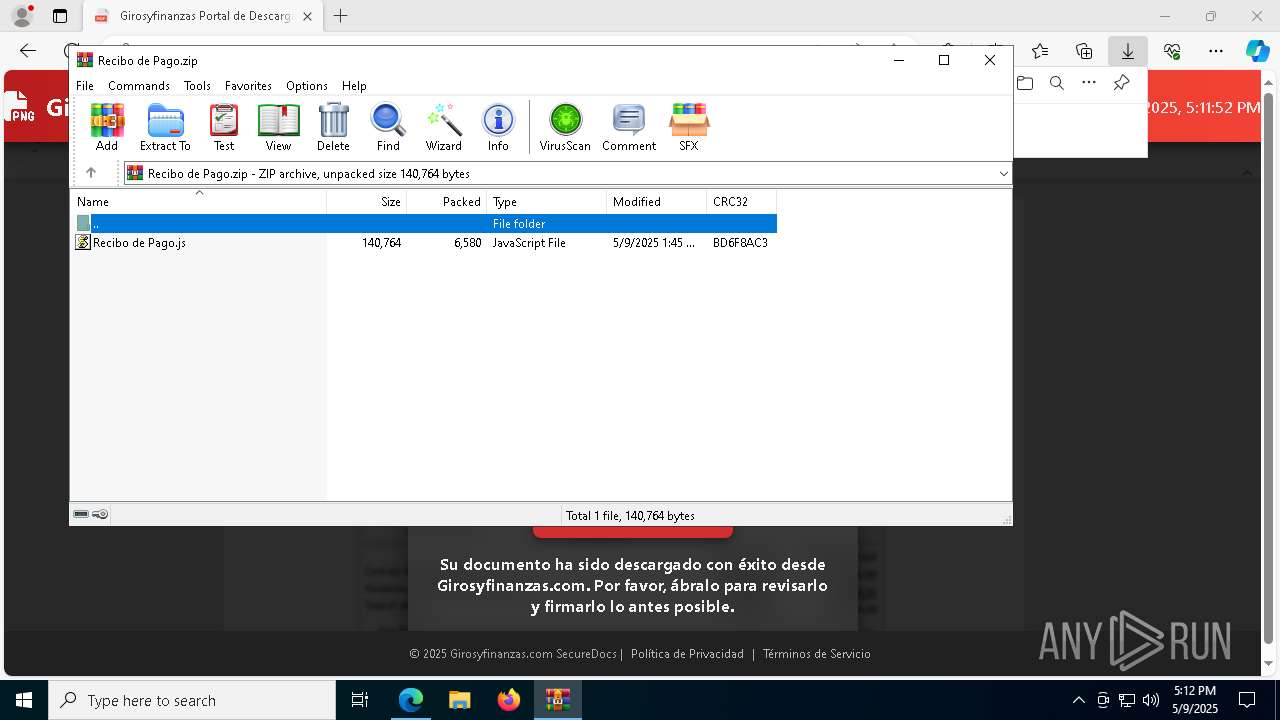Close the Girosyfinanzas browser tab
The height and width of the screenshot is (720, 1280).
pyautogui.click(x=307, y=16)
